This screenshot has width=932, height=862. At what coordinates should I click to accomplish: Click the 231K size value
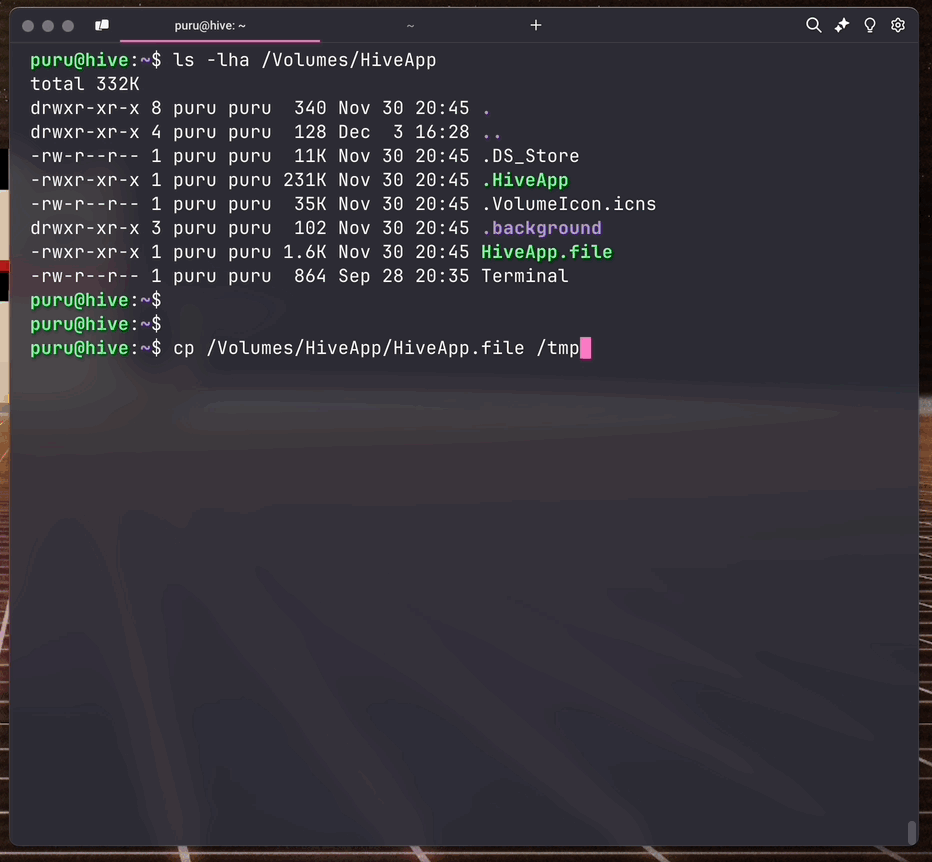(x=304, y=180)
